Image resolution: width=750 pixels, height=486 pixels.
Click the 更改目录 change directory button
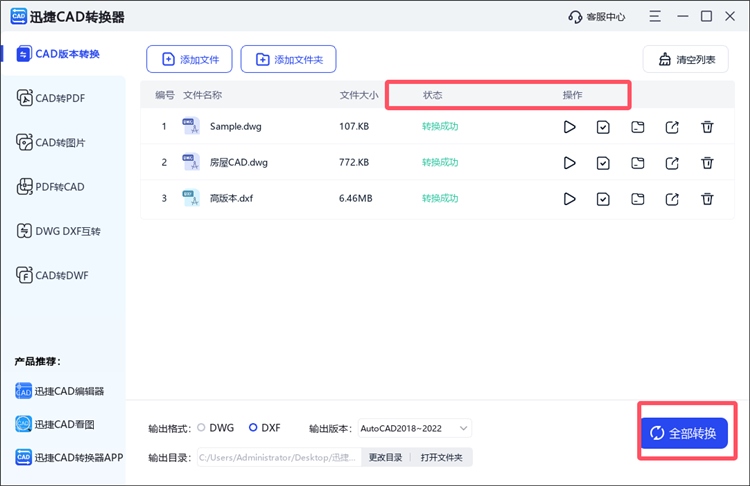[x=385, y=457]
